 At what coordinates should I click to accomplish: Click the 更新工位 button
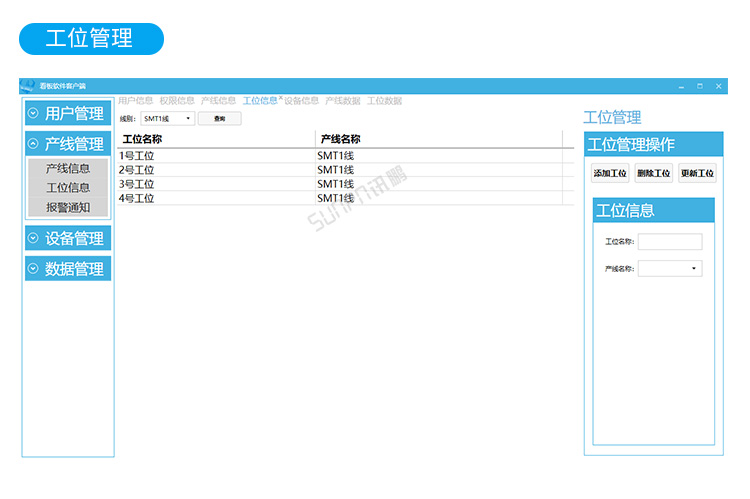click(697, 173)
